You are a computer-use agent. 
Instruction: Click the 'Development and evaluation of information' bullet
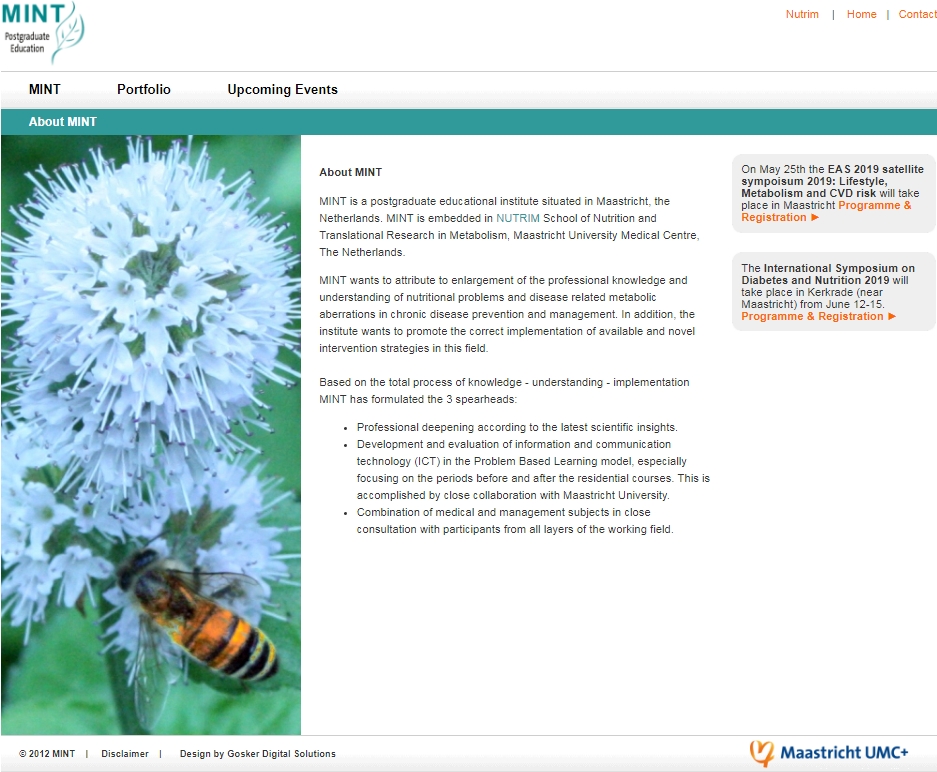tap(533, 470)
